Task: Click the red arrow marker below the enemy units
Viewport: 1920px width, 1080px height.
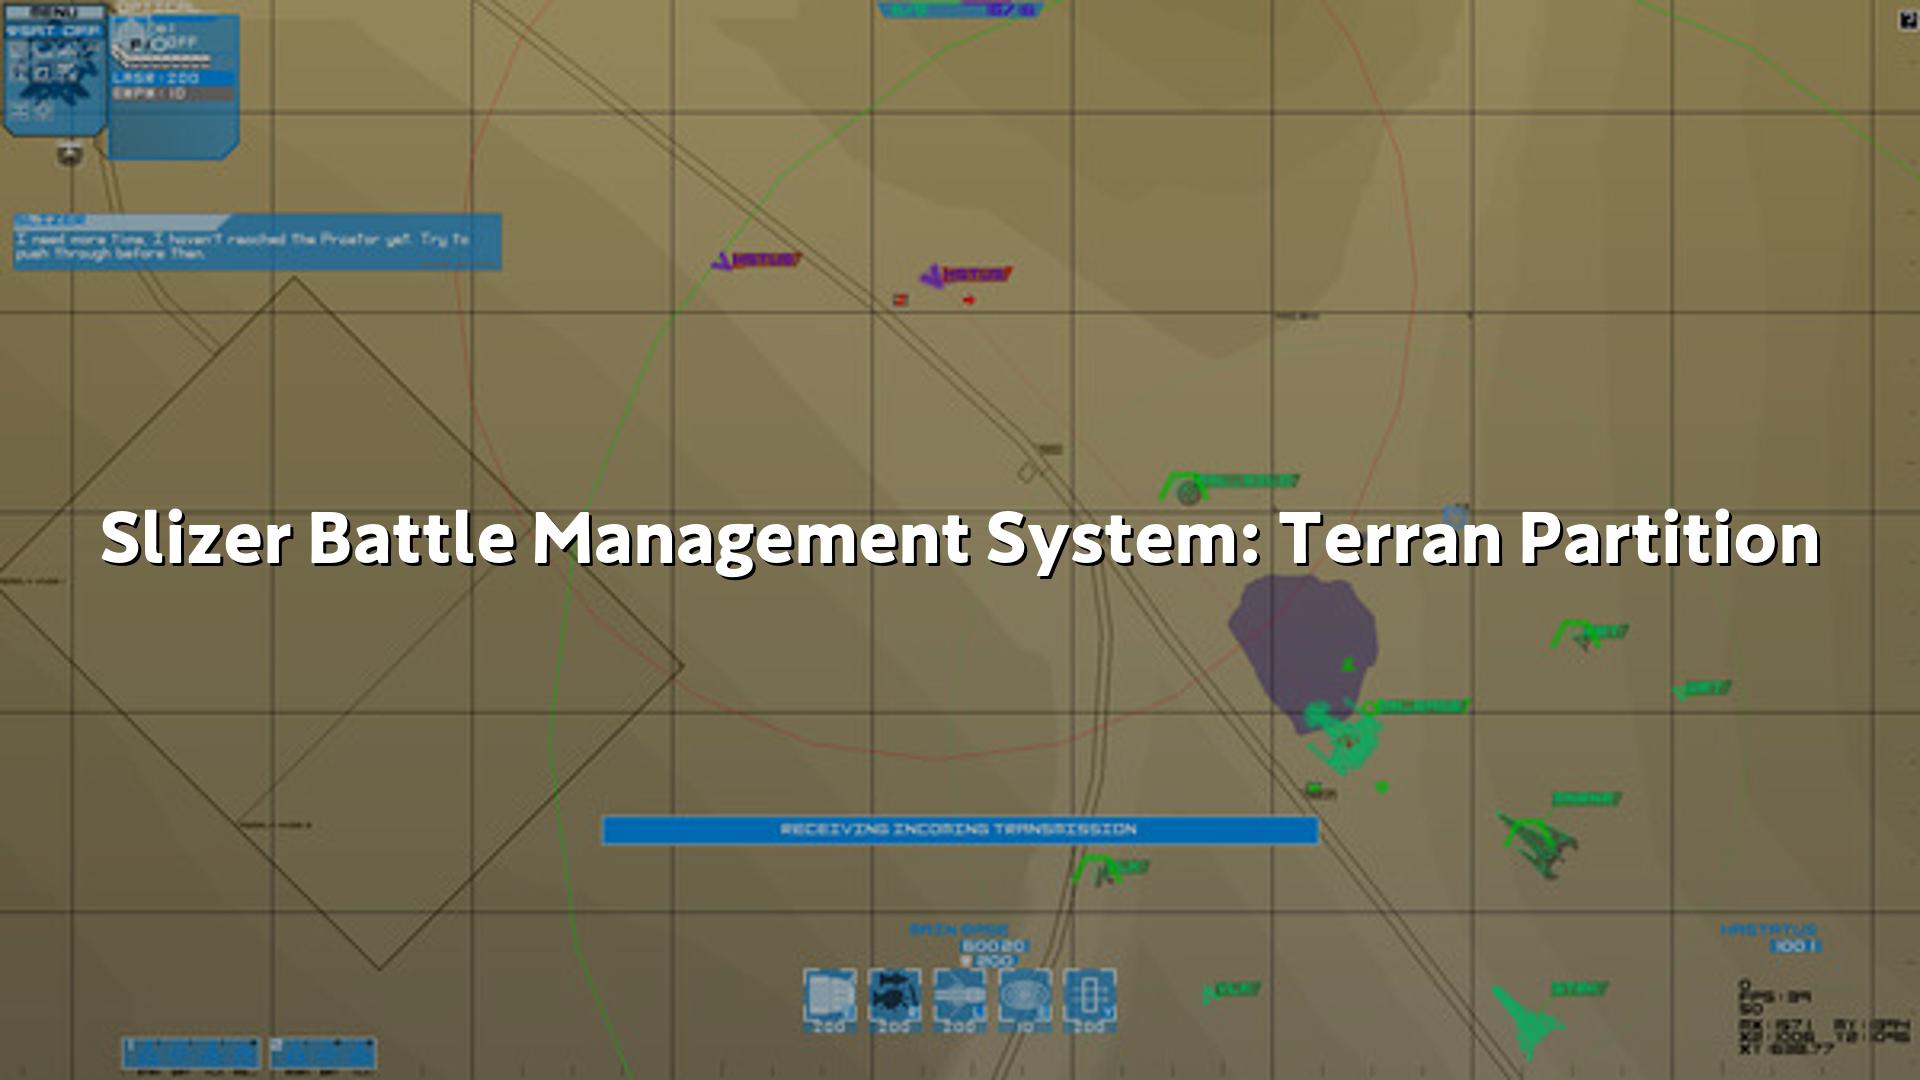Action: [x=968, y=299]
